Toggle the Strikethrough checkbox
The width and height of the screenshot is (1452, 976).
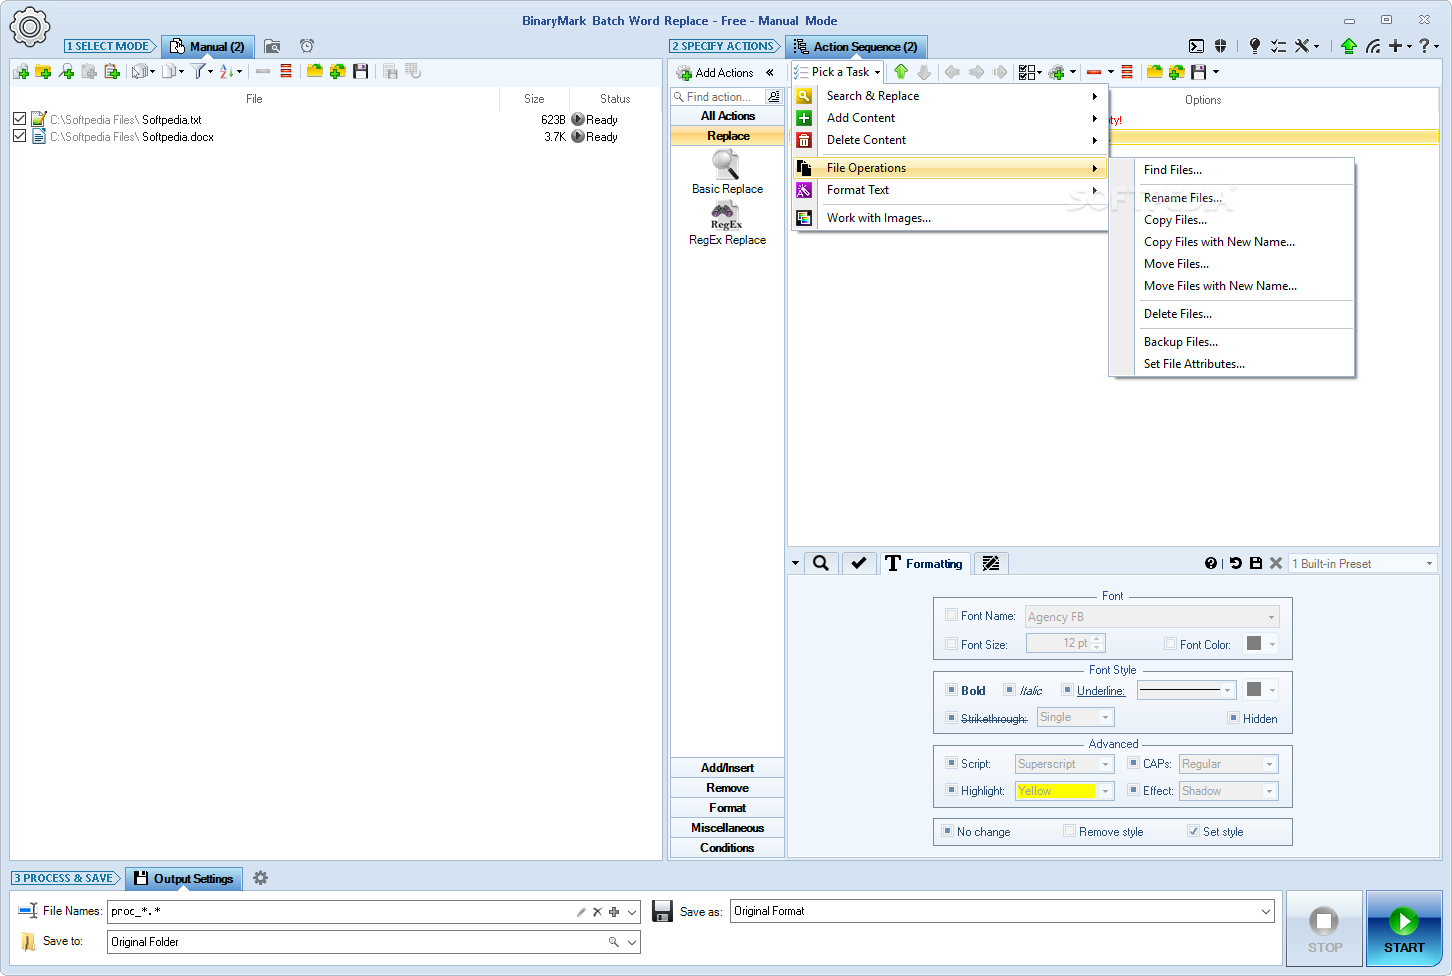point(951,718)
